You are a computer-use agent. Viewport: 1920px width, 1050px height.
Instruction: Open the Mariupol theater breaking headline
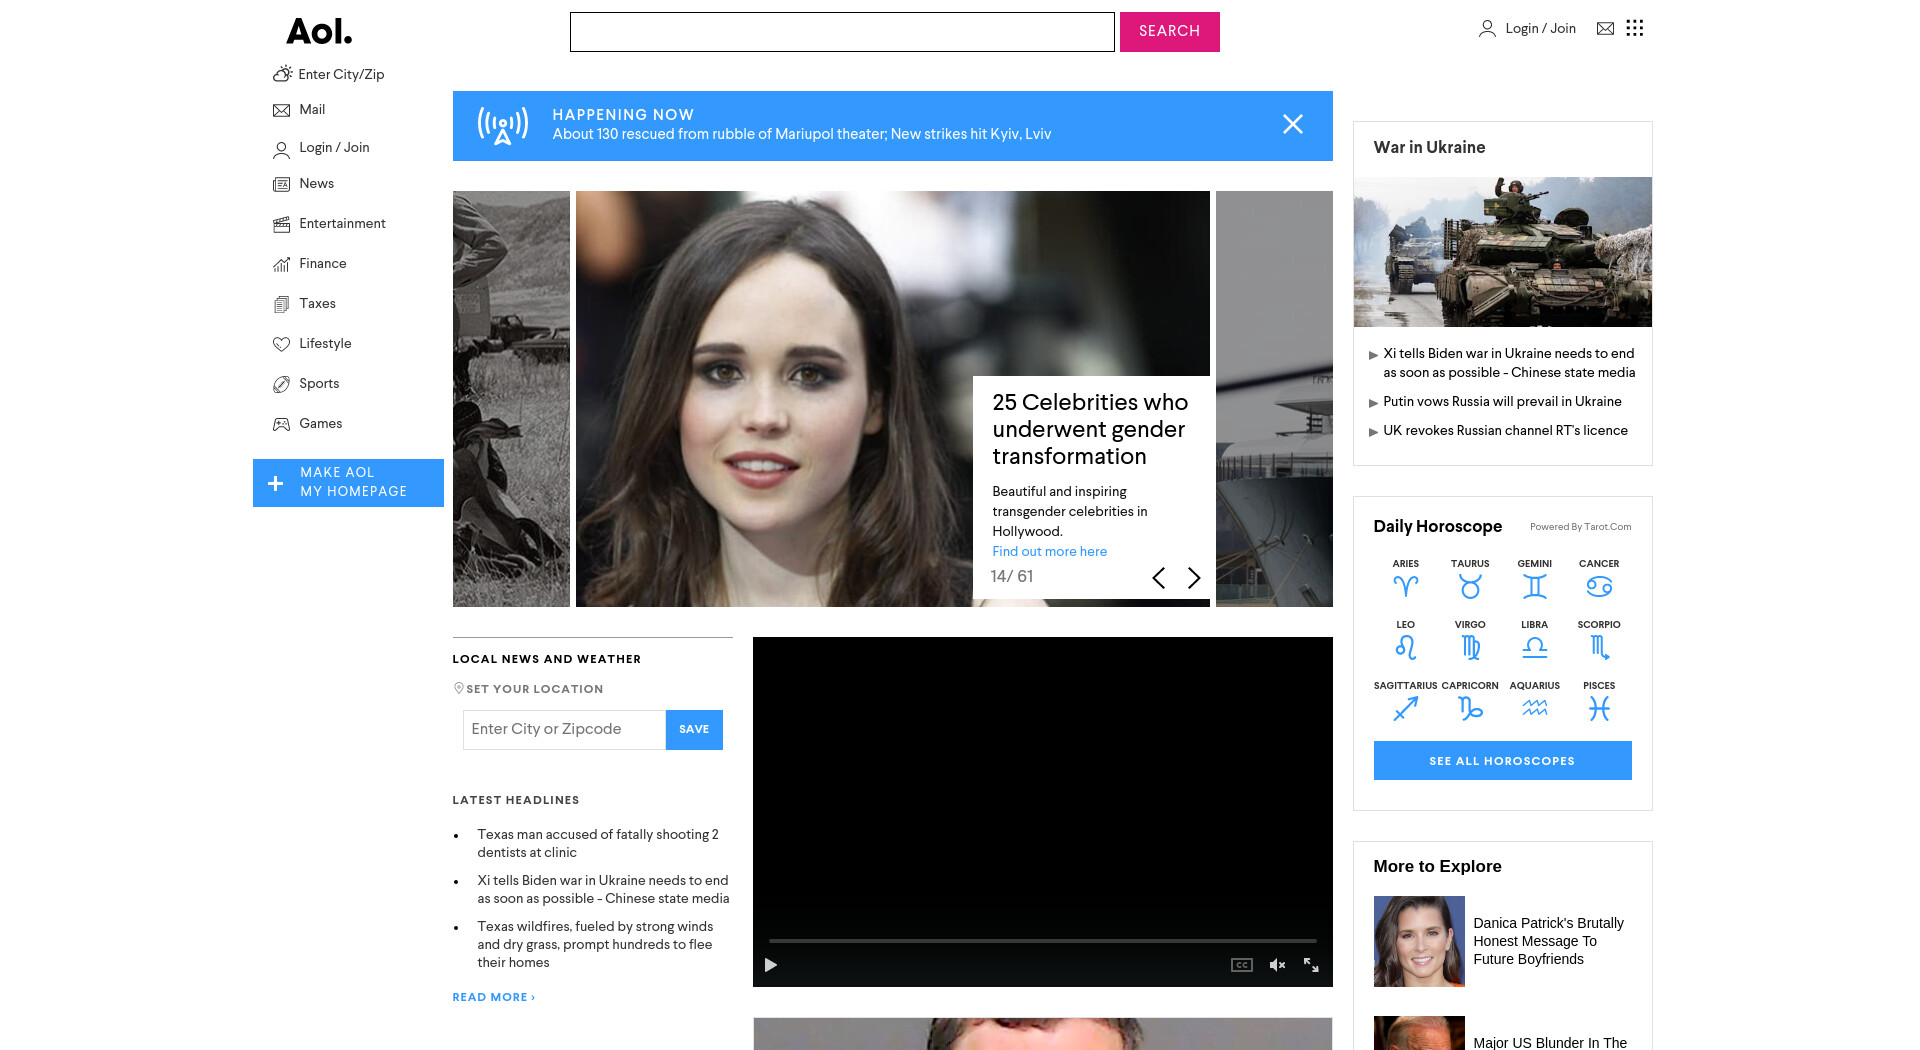coord(801,134)
